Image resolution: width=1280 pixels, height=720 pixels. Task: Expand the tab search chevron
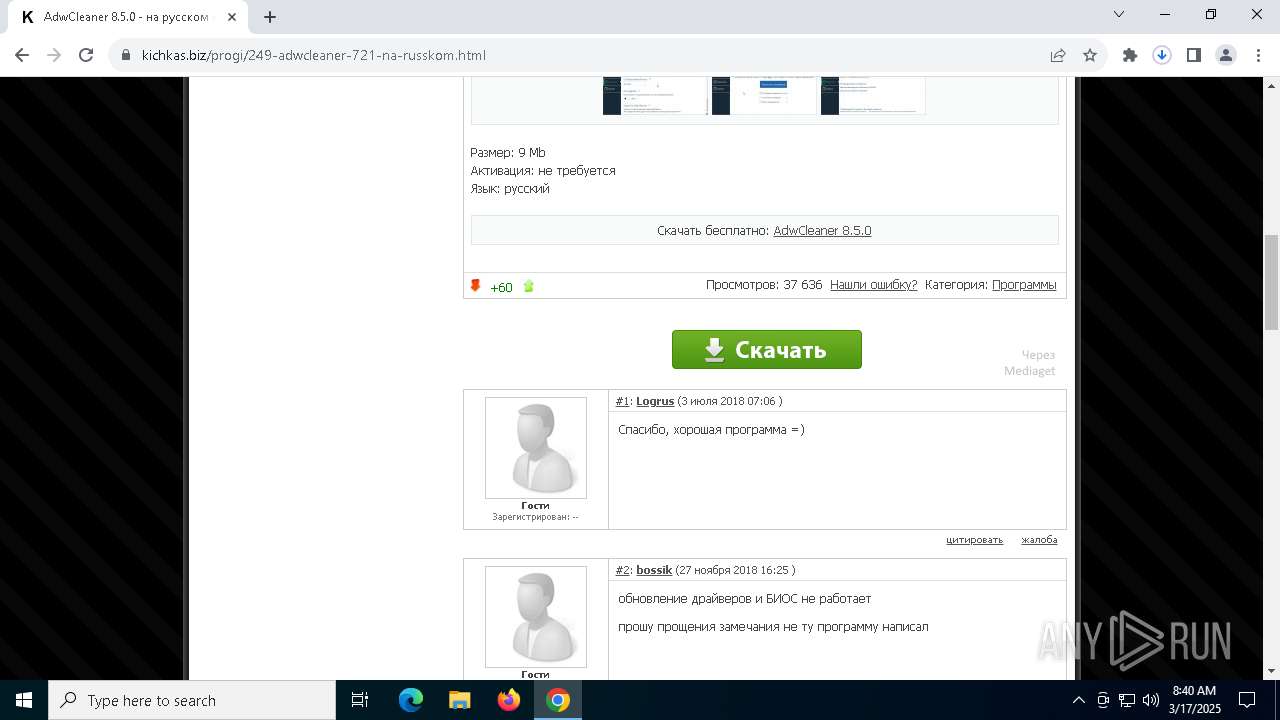[1119, 14]
